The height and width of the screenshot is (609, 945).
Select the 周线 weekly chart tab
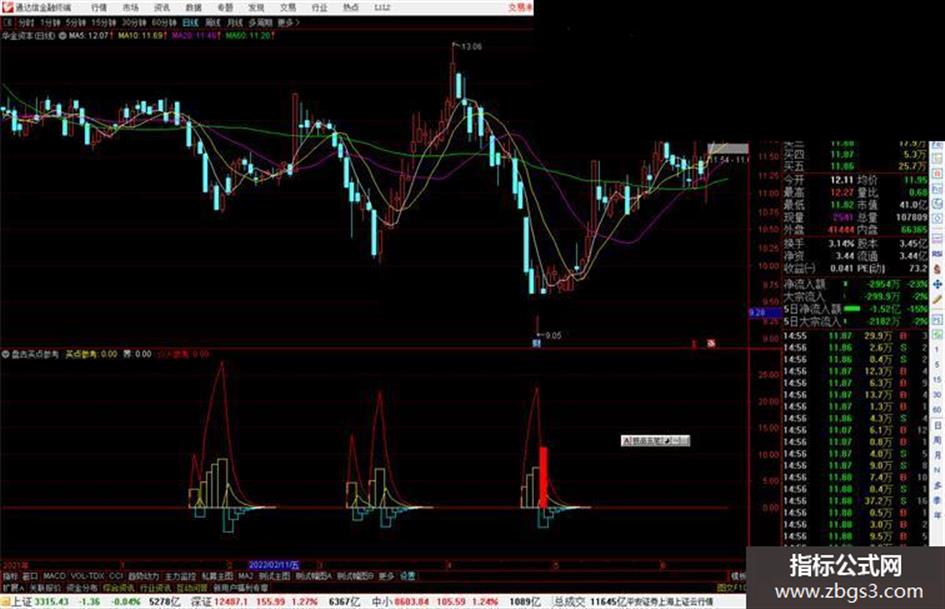tap(213, 22)
